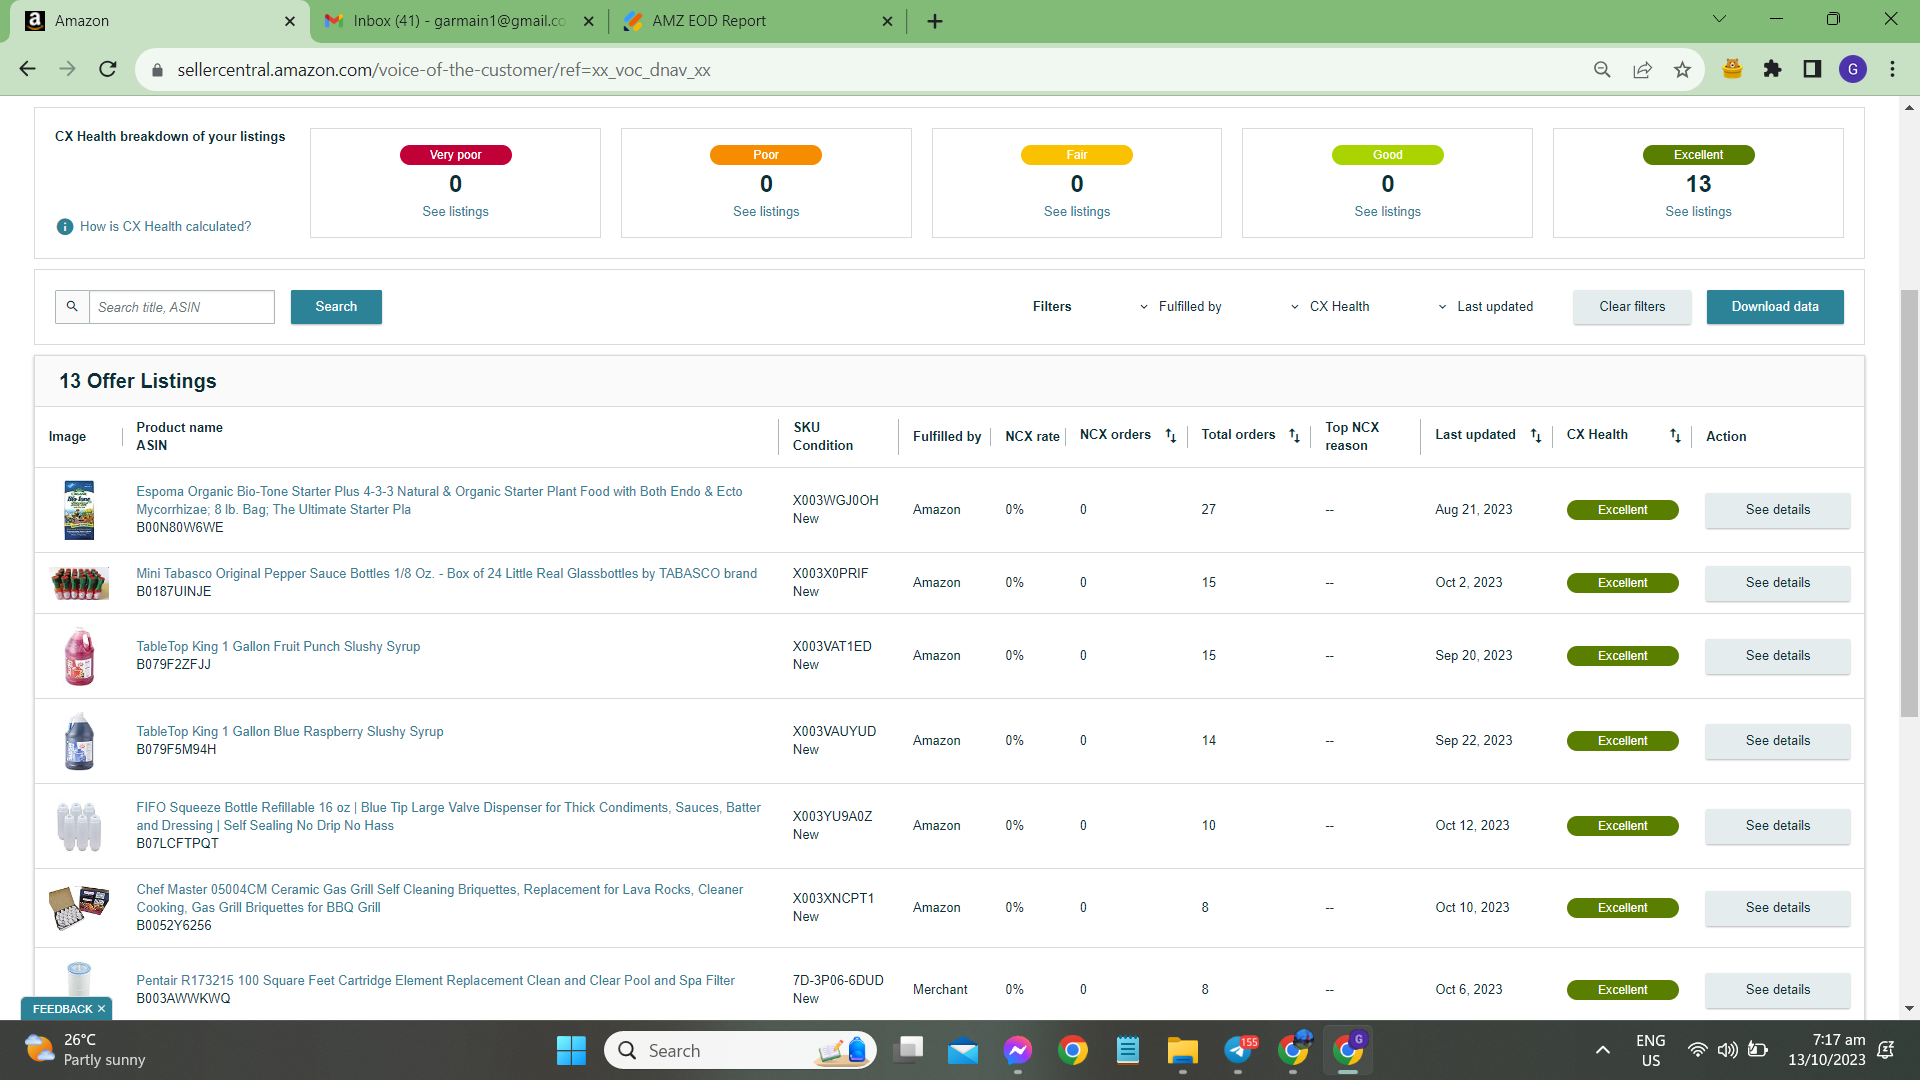Click the Very poor red badge
Screen dimensions: 1920x1080
455,155
